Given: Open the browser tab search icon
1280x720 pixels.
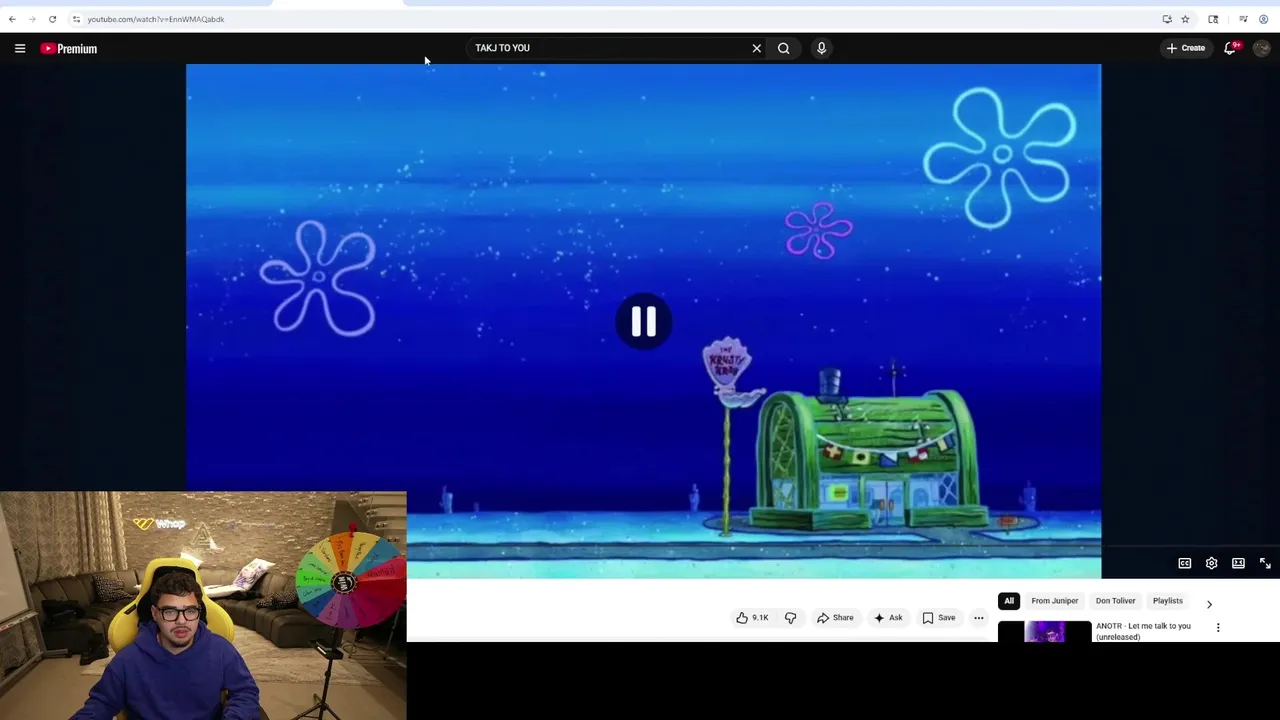Looking at the screenshot, I should coord(1213,19).
